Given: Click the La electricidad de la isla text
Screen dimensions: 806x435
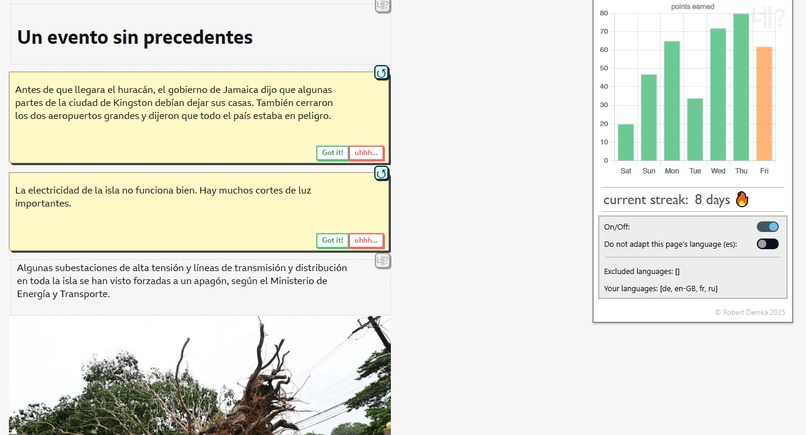Looking at the screenshot, I should click(x=163, y=196).
